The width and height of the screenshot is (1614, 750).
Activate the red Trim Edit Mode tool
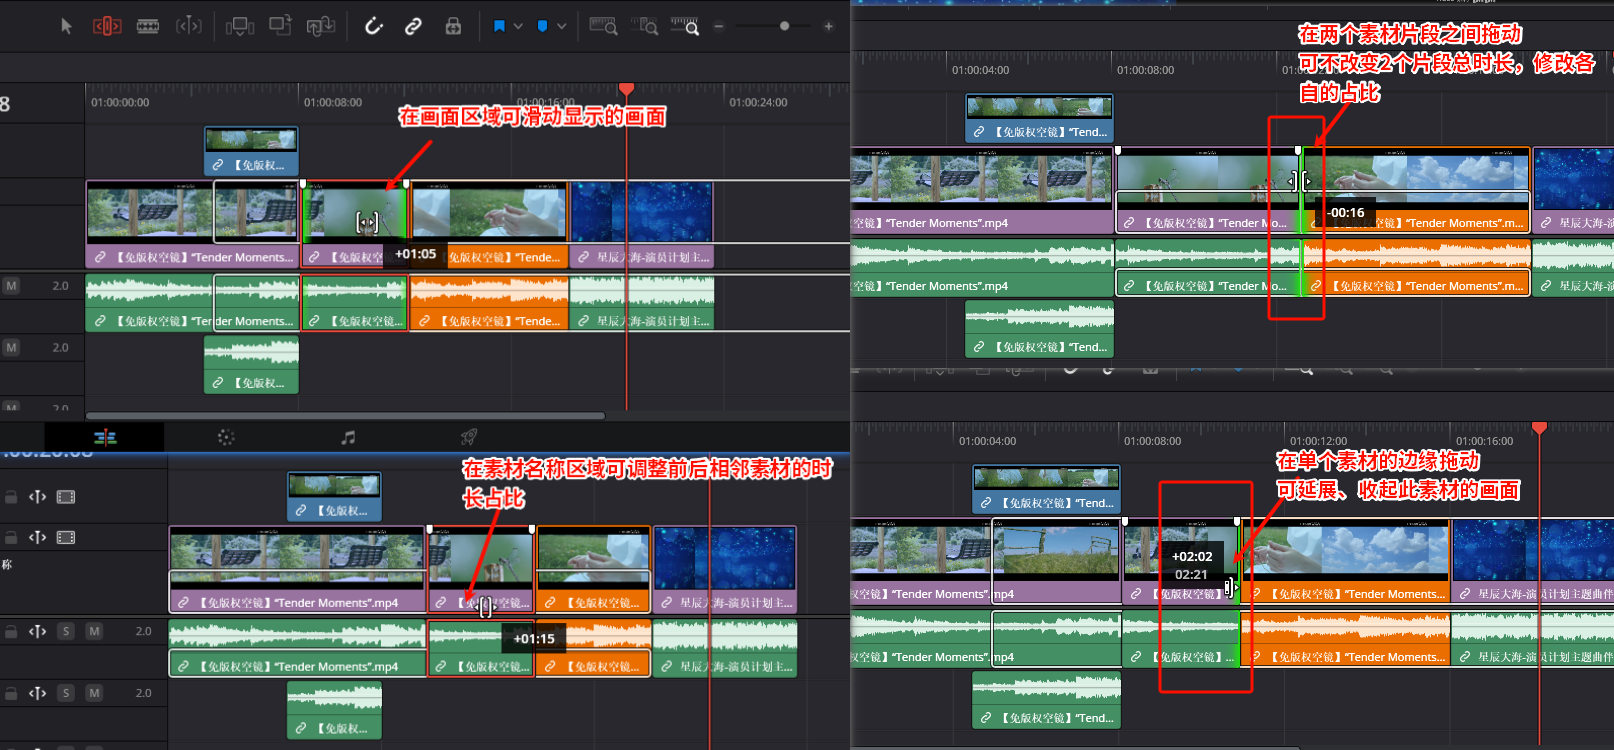[107, 26]
